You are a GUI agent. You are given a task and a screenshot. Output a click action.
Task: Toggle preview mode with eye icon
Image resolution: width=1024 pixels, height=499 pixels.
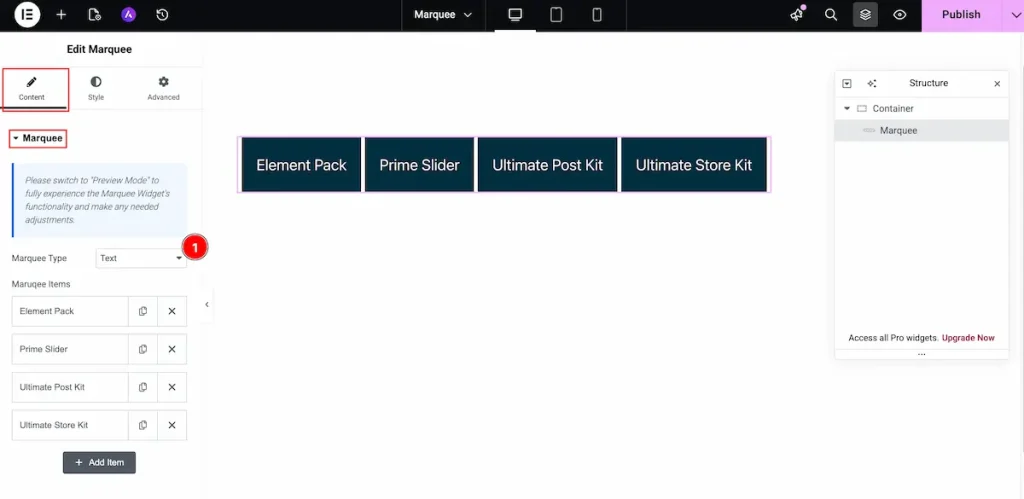pos(900,15)
